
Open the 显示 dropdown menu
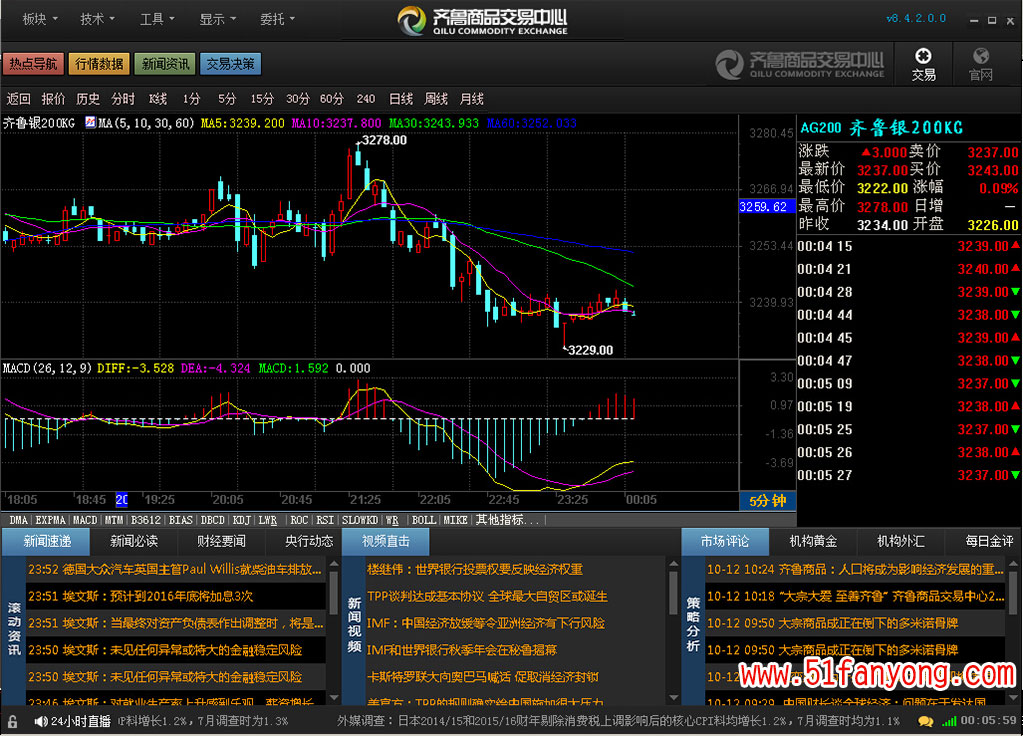click(x=217, y=19)
